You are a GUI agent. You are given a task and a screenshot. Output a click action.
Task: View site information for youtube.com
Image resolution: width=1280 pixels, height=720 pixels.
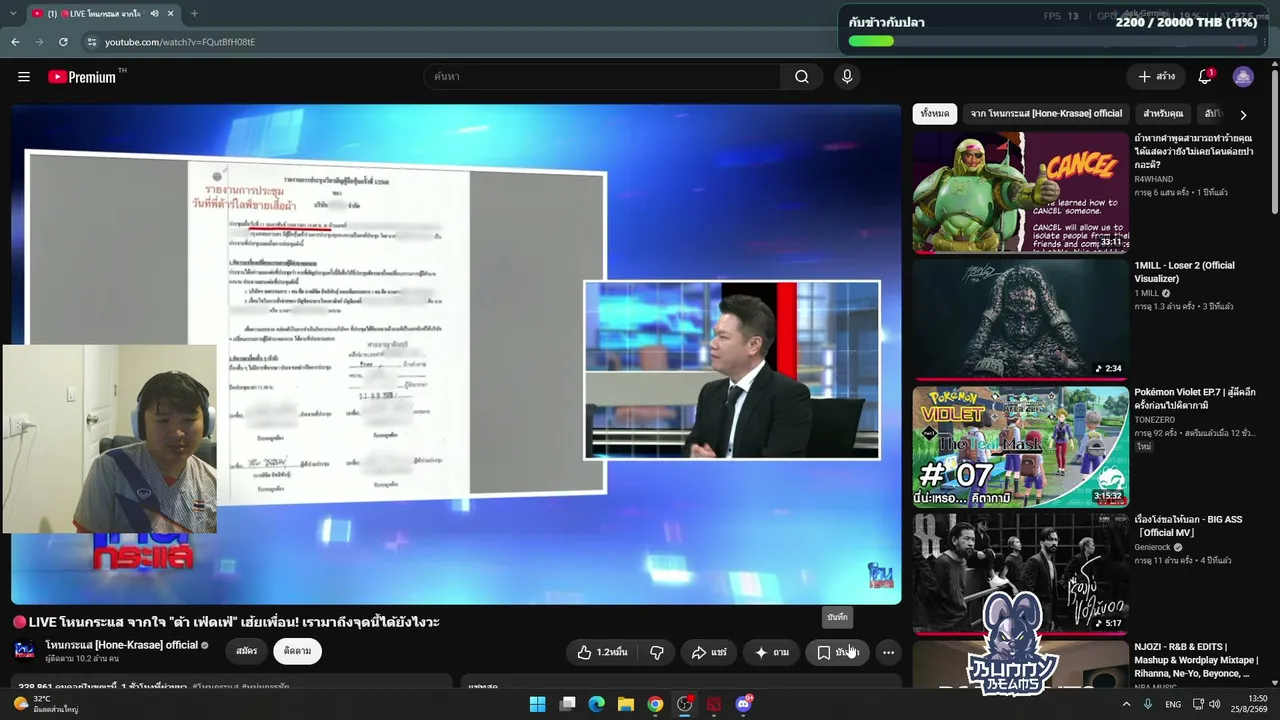pos(91,42)
